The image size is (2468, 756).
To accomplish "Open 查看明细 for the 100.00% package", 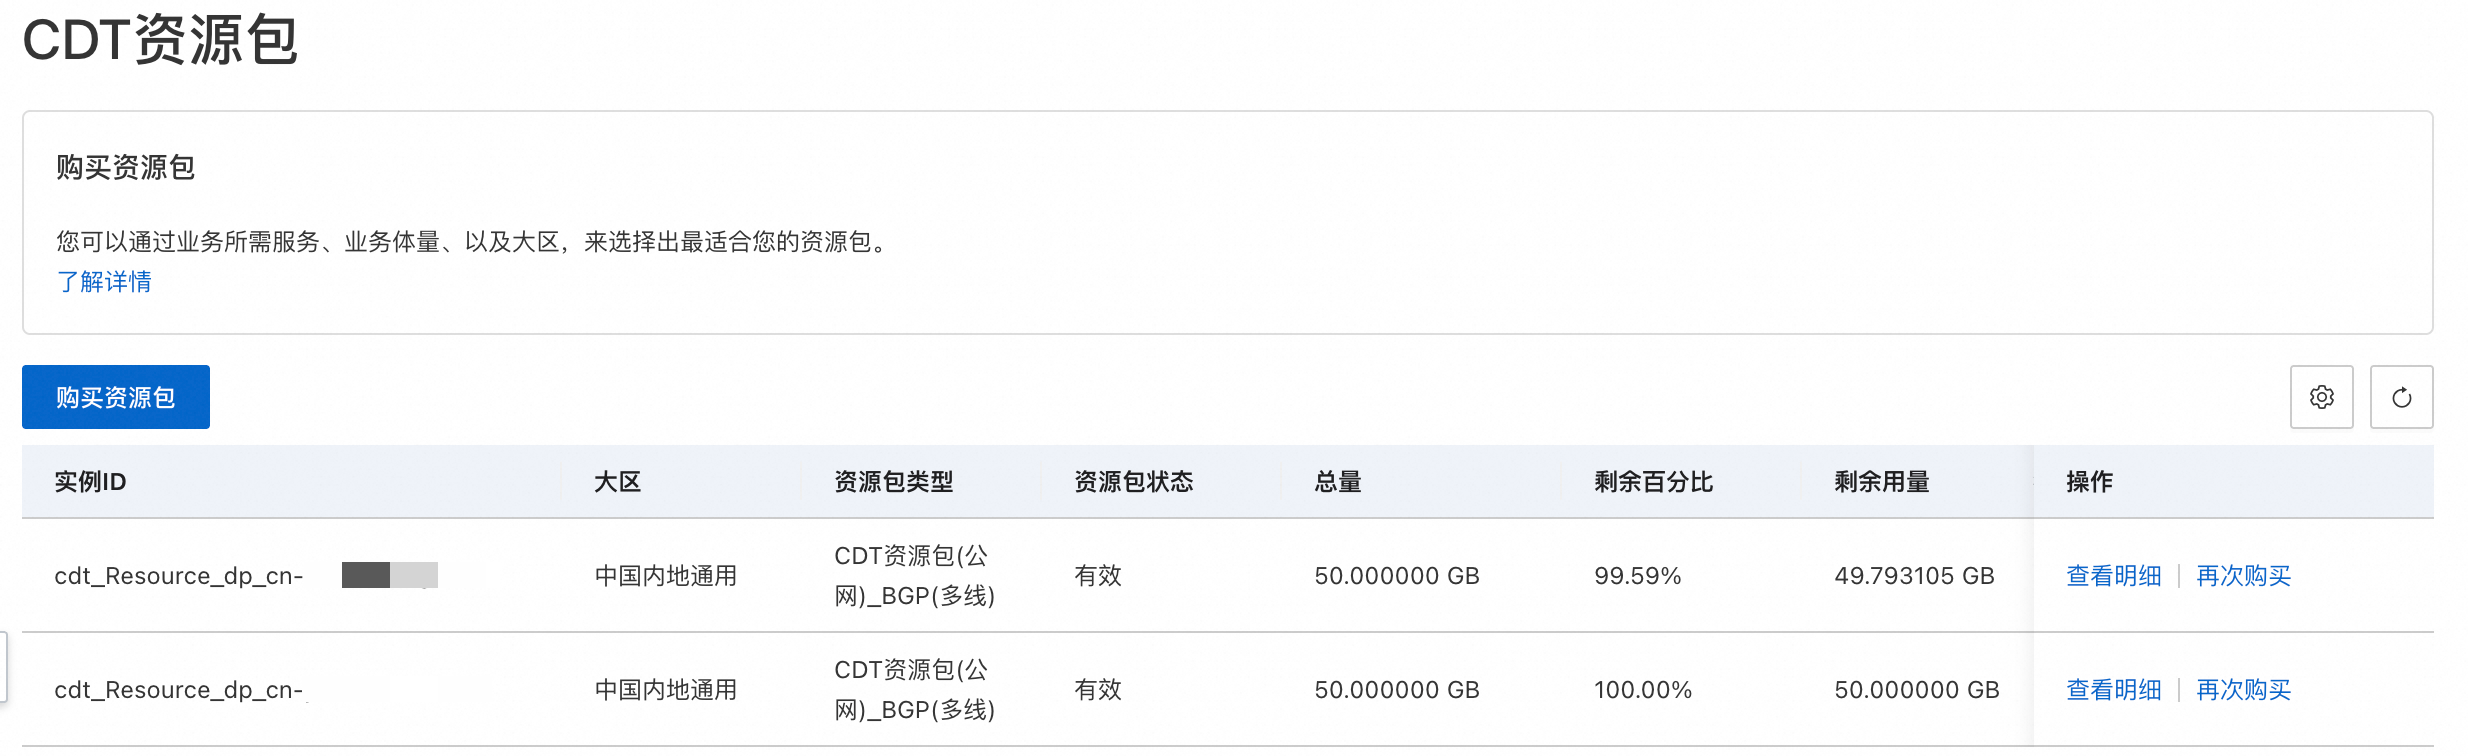I will 2114,690.
